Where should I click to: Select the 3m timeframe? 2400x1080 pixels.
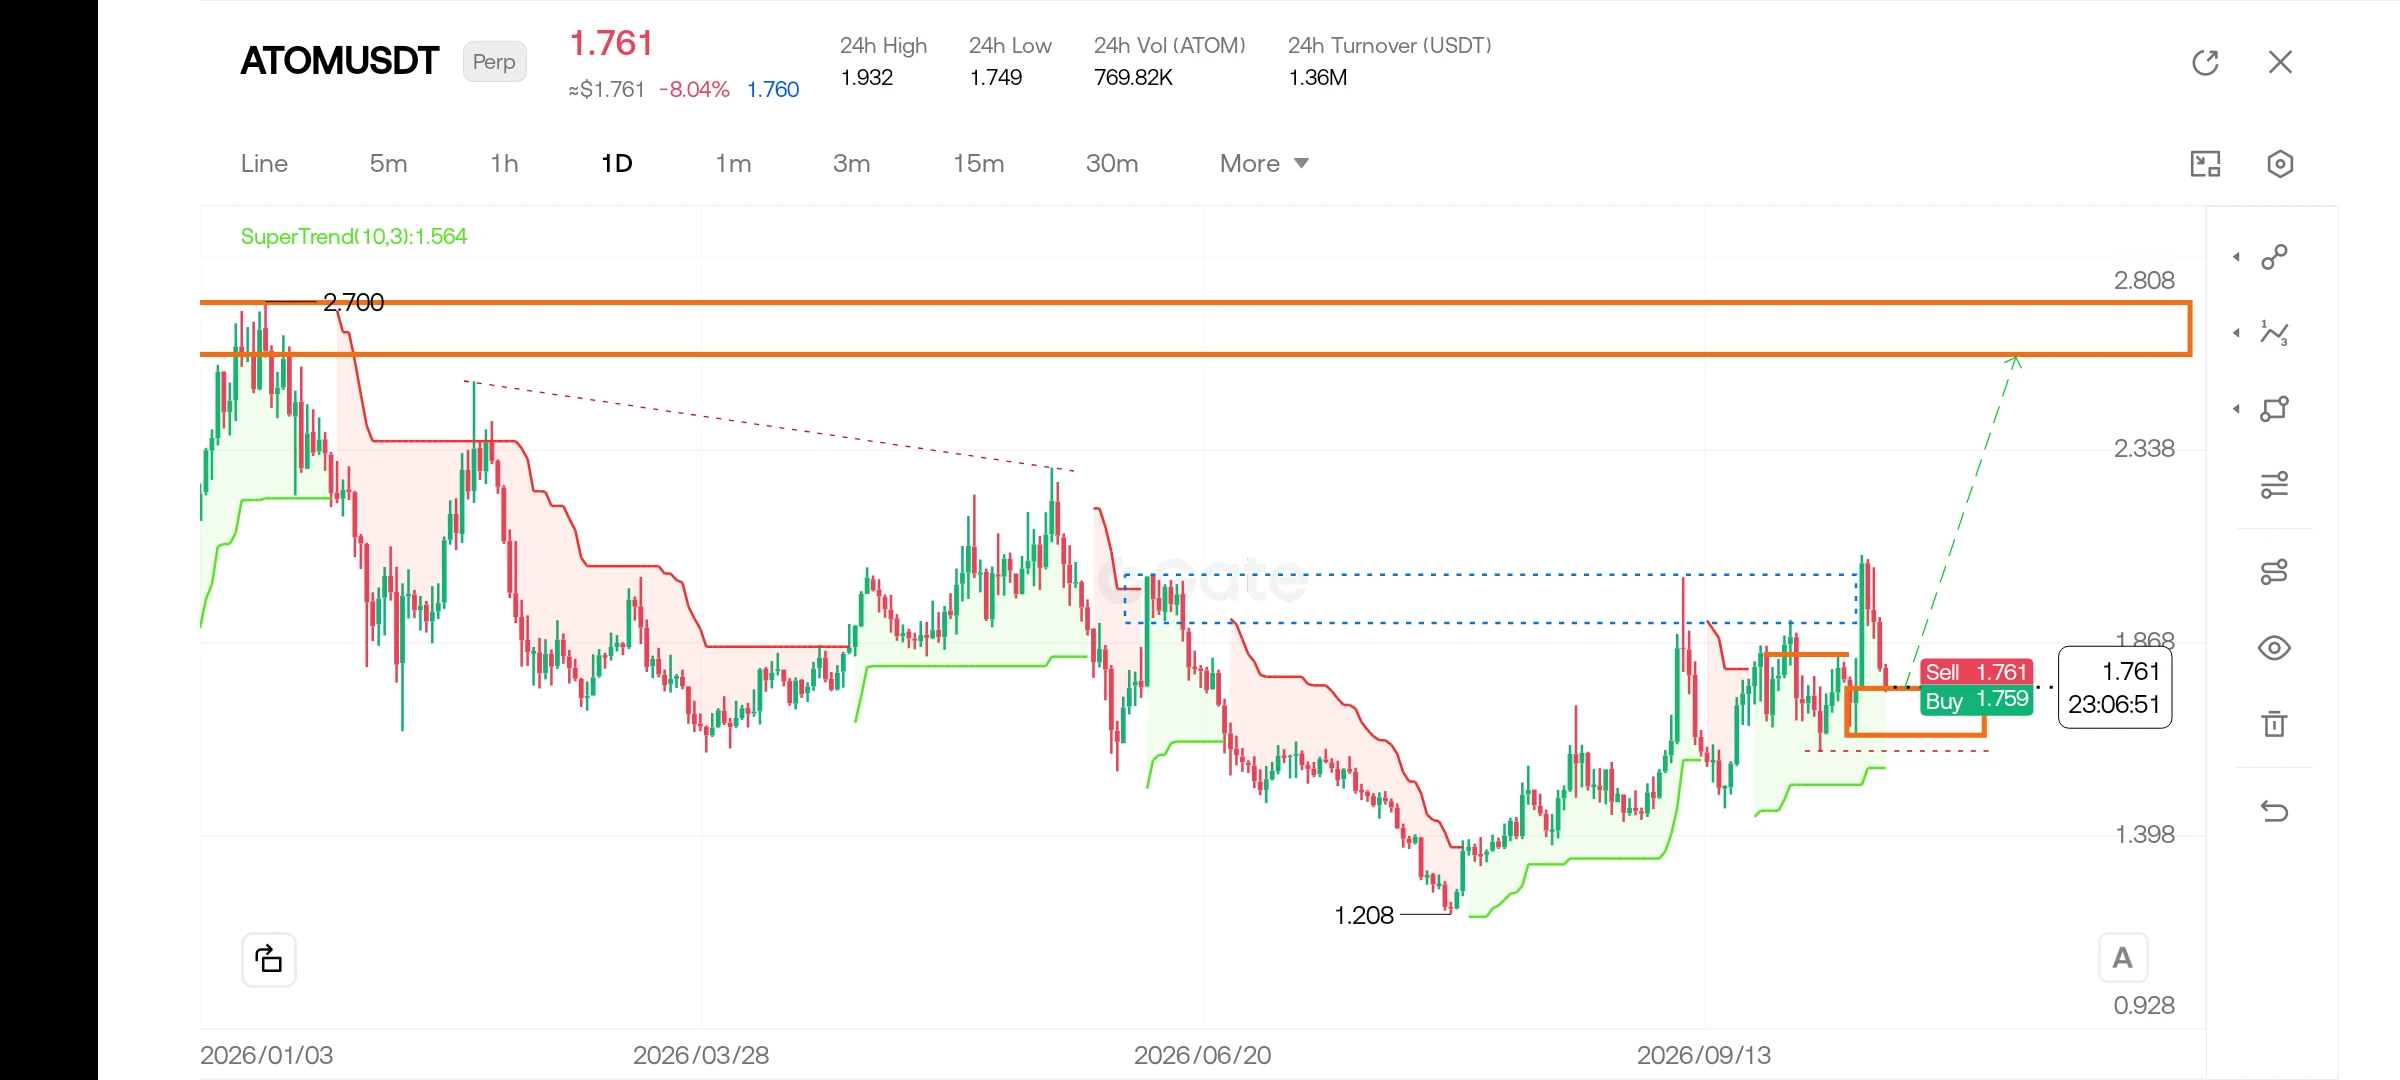[x=851, y=164]
